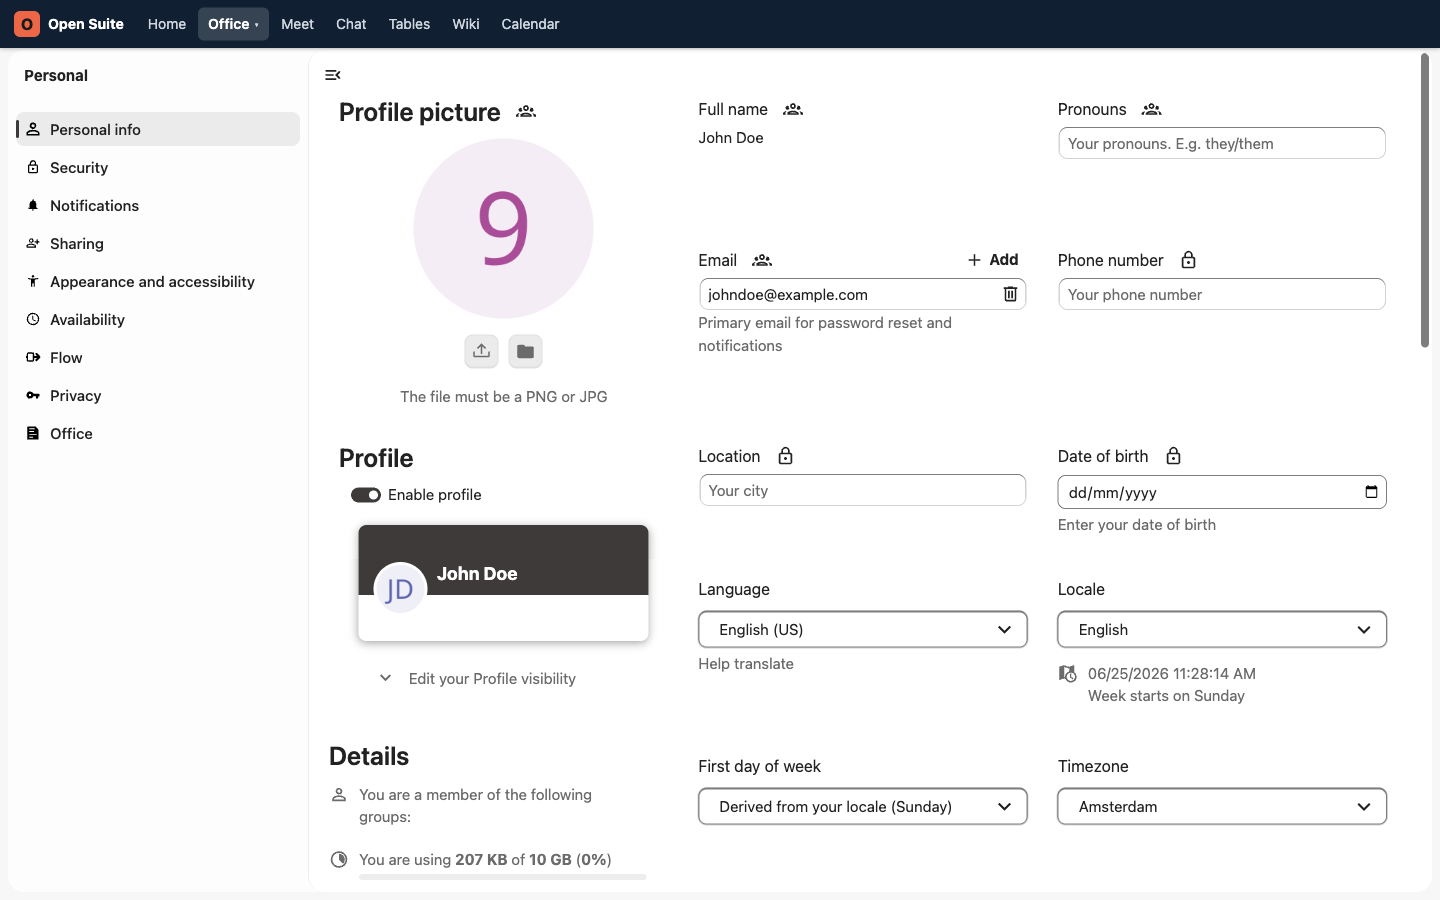1440x900 pixels.
Task: Click the Profile picture scope icon
Action: (x=526, y=112)
